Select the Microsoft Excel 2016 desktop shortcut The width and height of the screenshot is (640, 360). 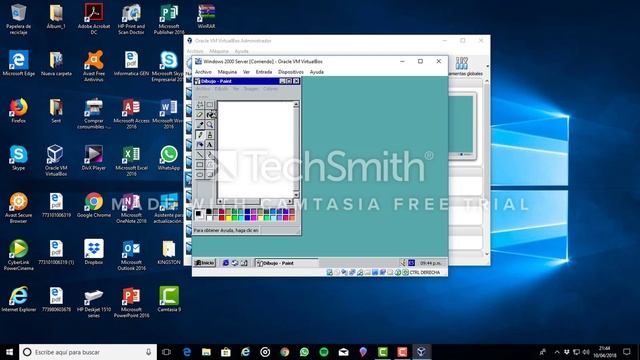(x=131, y=161)
